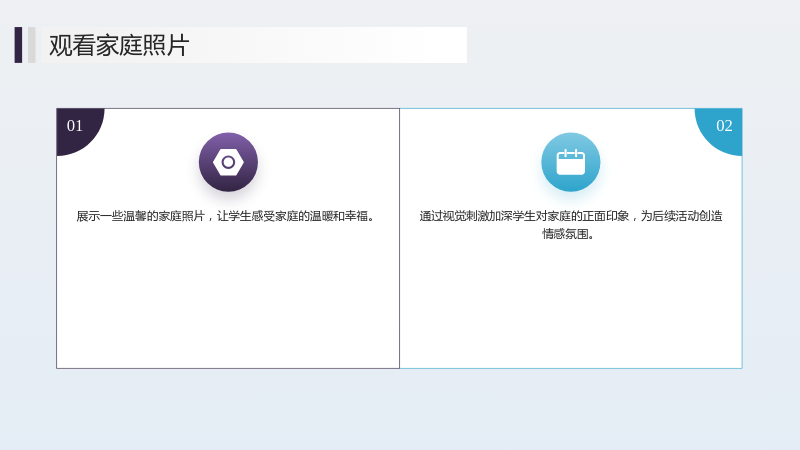Select phrase "让学生感受家庭的温暖和幸福" in card 01
The image size is (800, 450).
pyautogui.click(x=293, y=216)
